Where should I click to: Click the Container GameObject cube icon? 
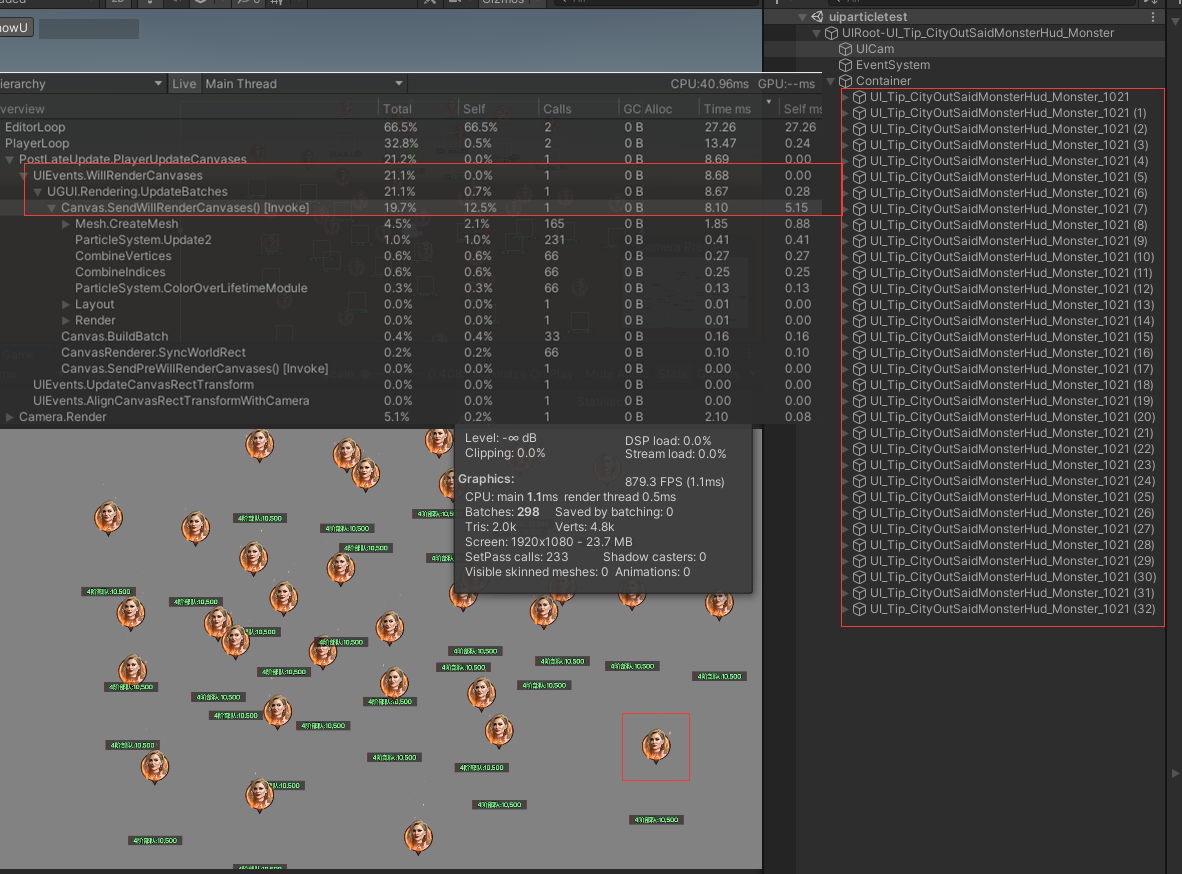(x=845, y=81)
